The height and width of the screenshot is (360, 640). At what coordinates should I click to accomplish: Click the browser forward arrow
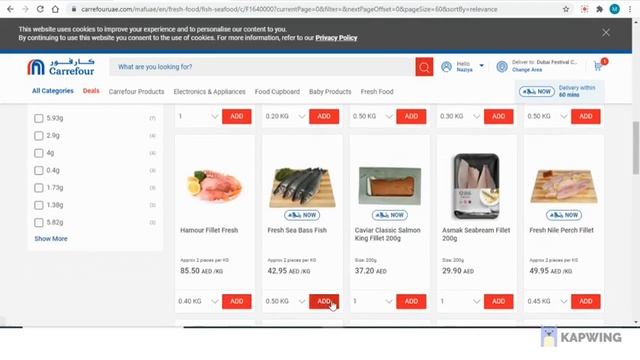pos(25,9)
